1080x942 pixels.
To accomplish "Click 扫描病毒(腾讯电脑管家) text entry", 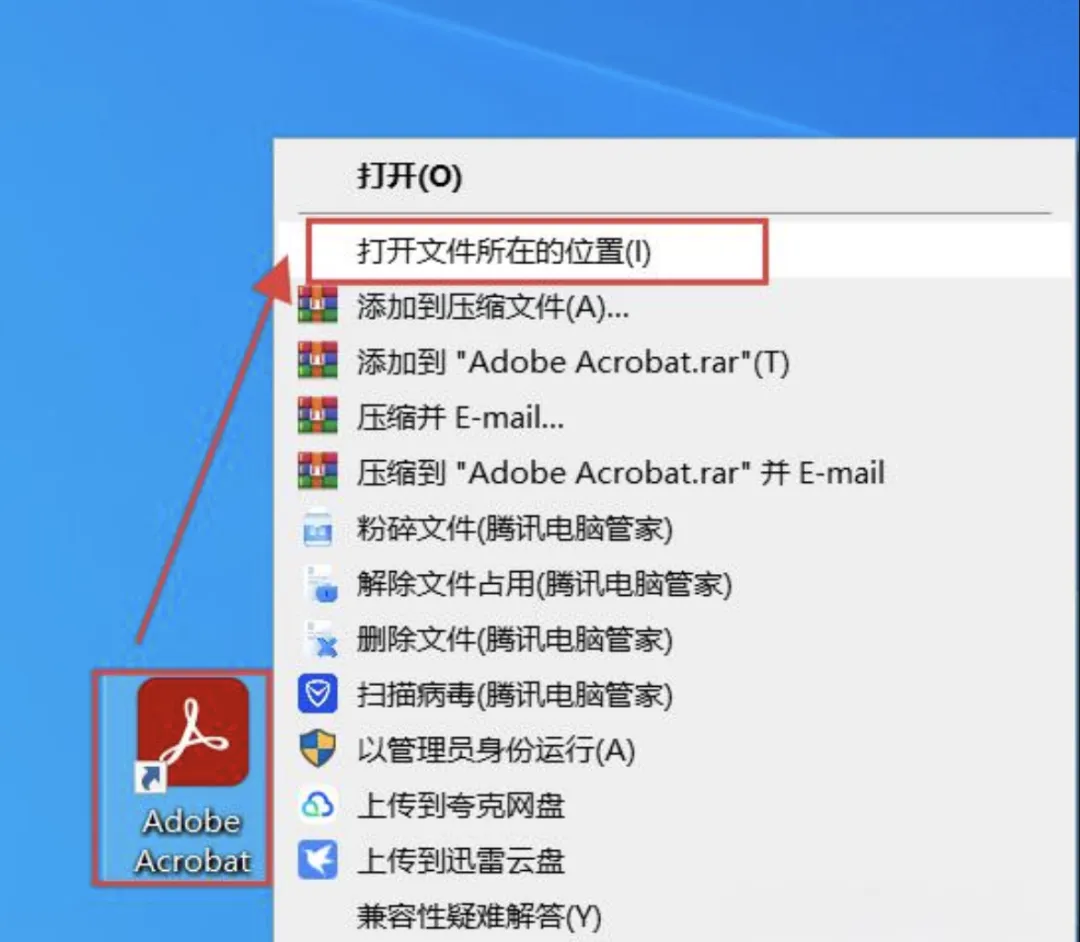I will 515,694.
